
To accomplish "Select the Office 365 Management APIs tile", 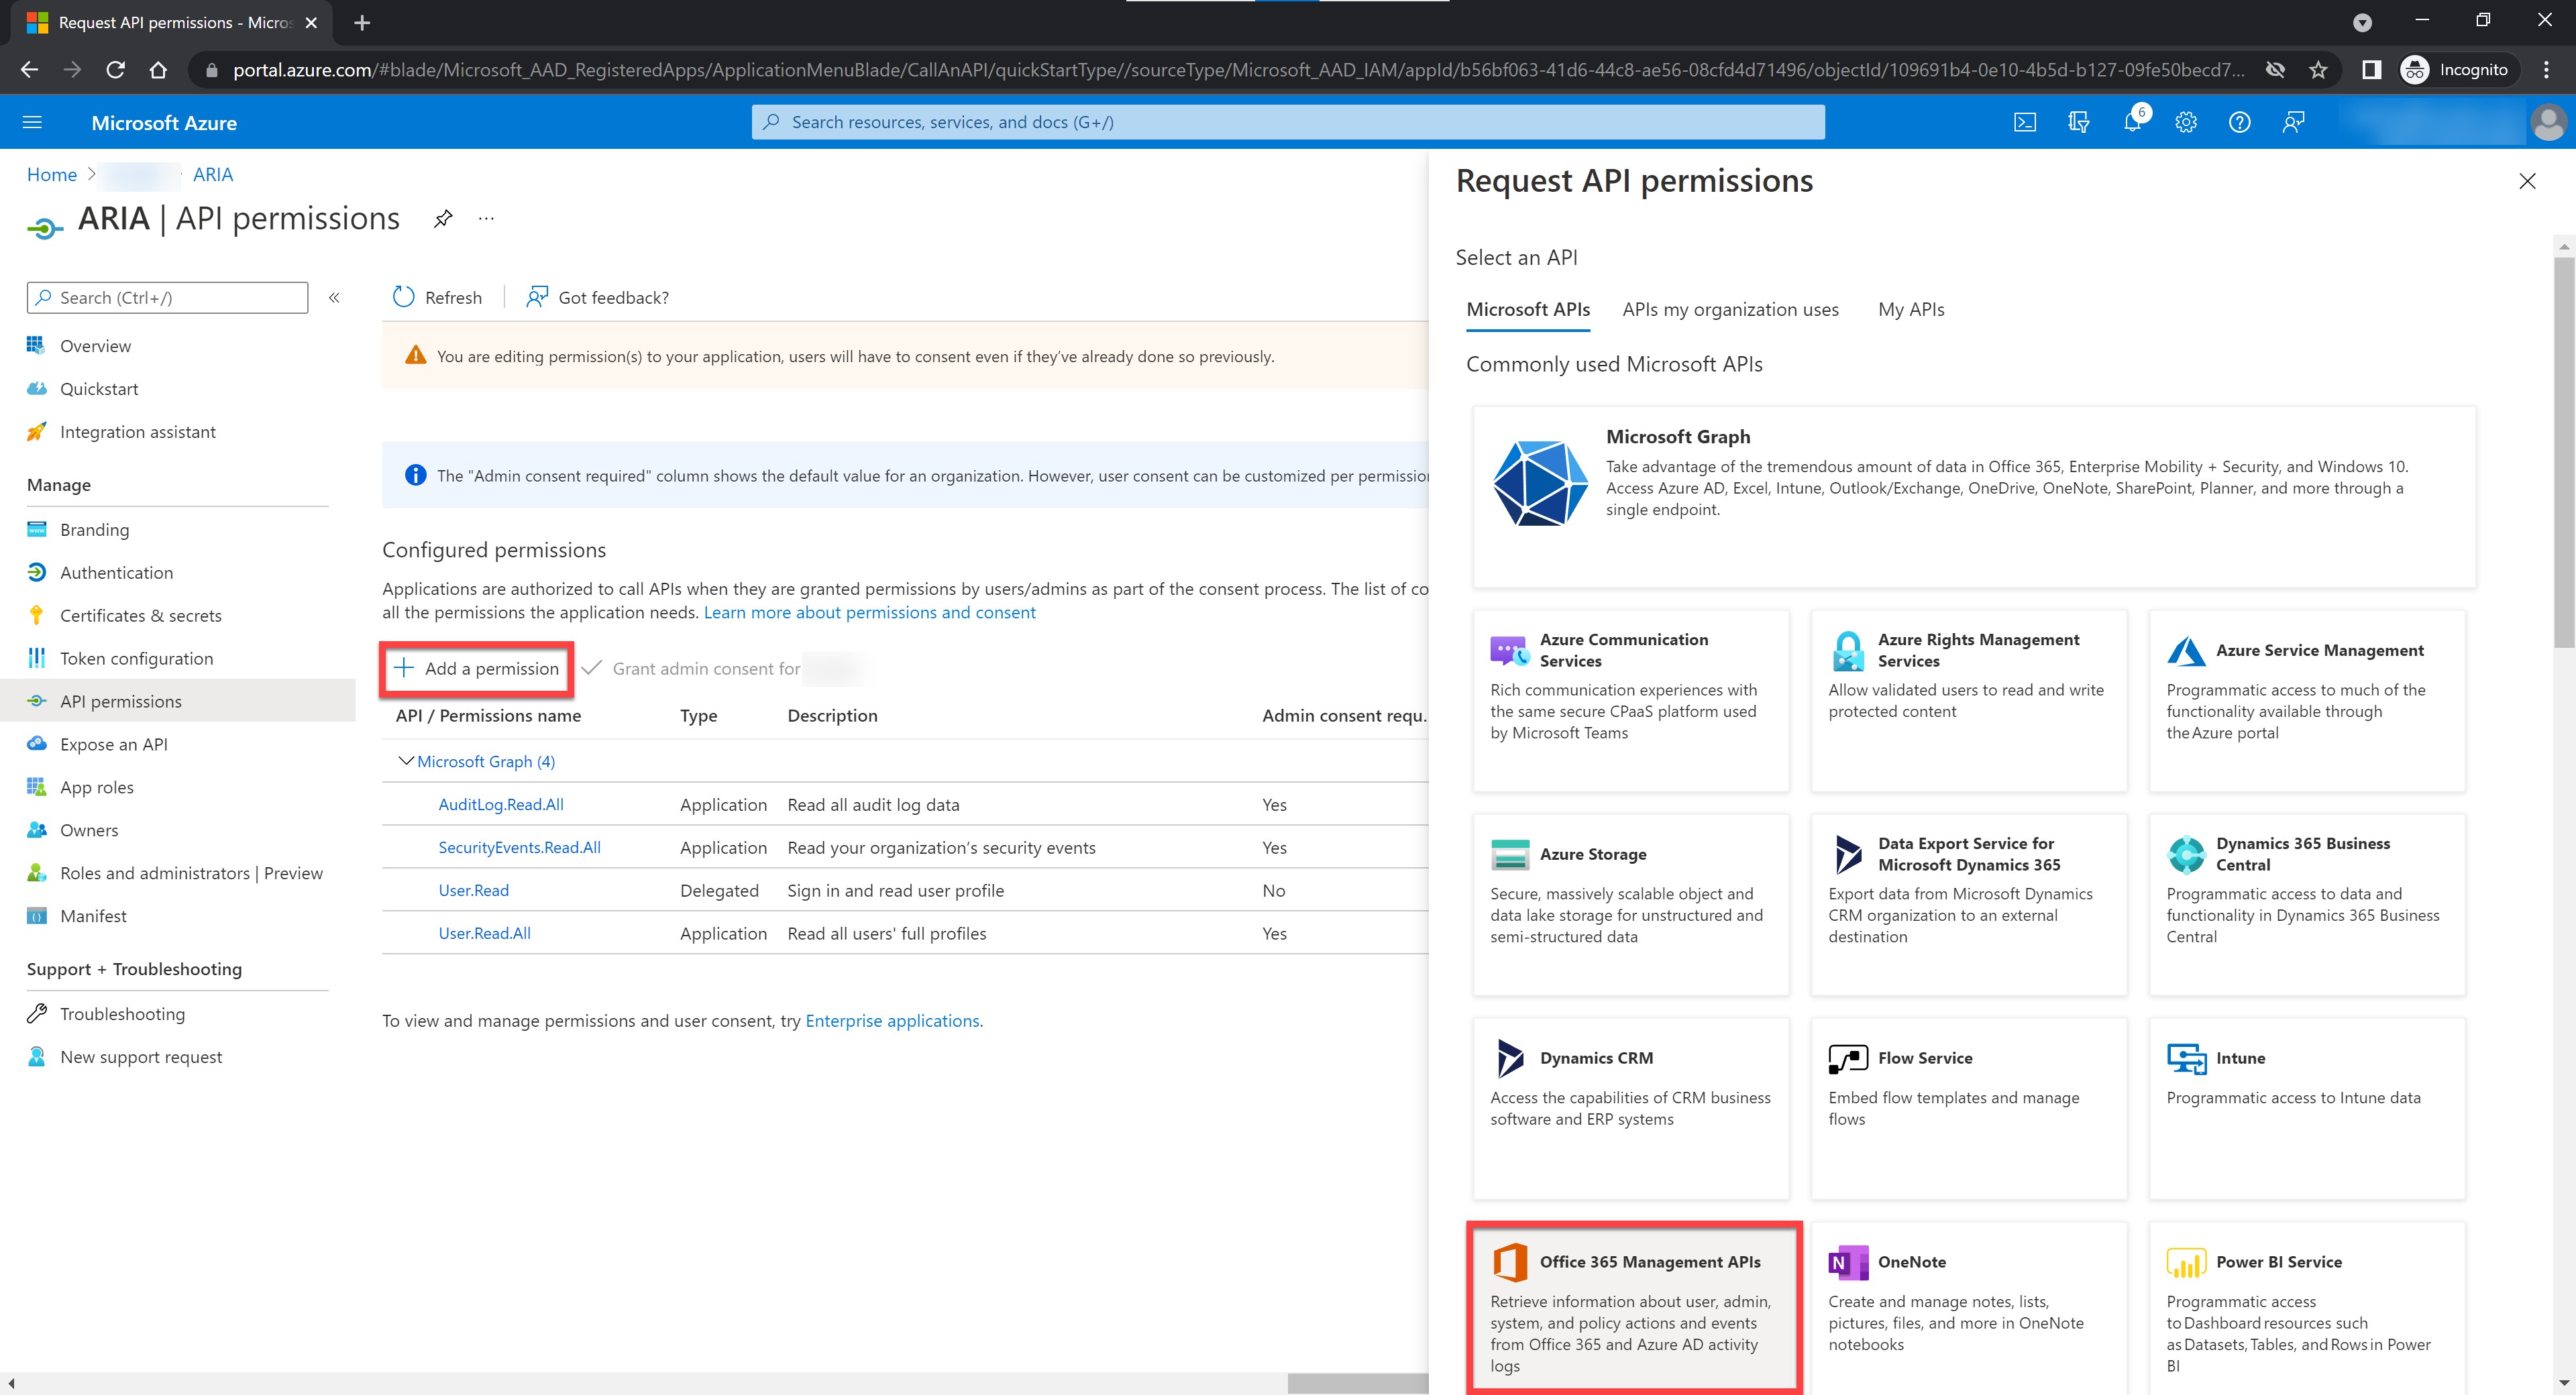I will (x=1633, y=1306).
